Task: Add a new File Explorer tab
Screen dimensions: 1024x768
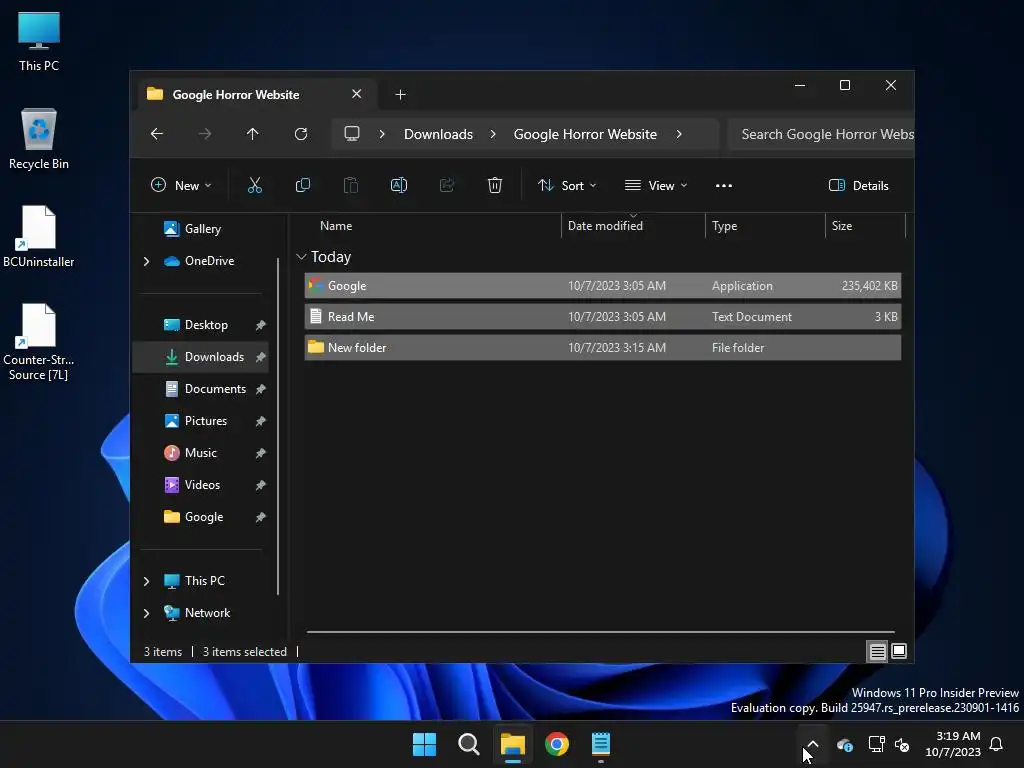Action: [x=400, y=95]
